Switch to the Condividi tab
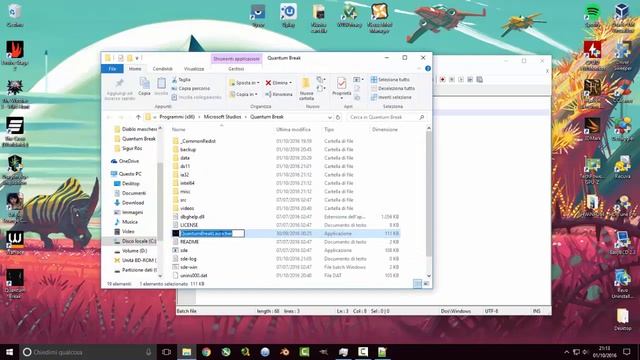The height and width of the screenshot is (360, 640). 162,69
